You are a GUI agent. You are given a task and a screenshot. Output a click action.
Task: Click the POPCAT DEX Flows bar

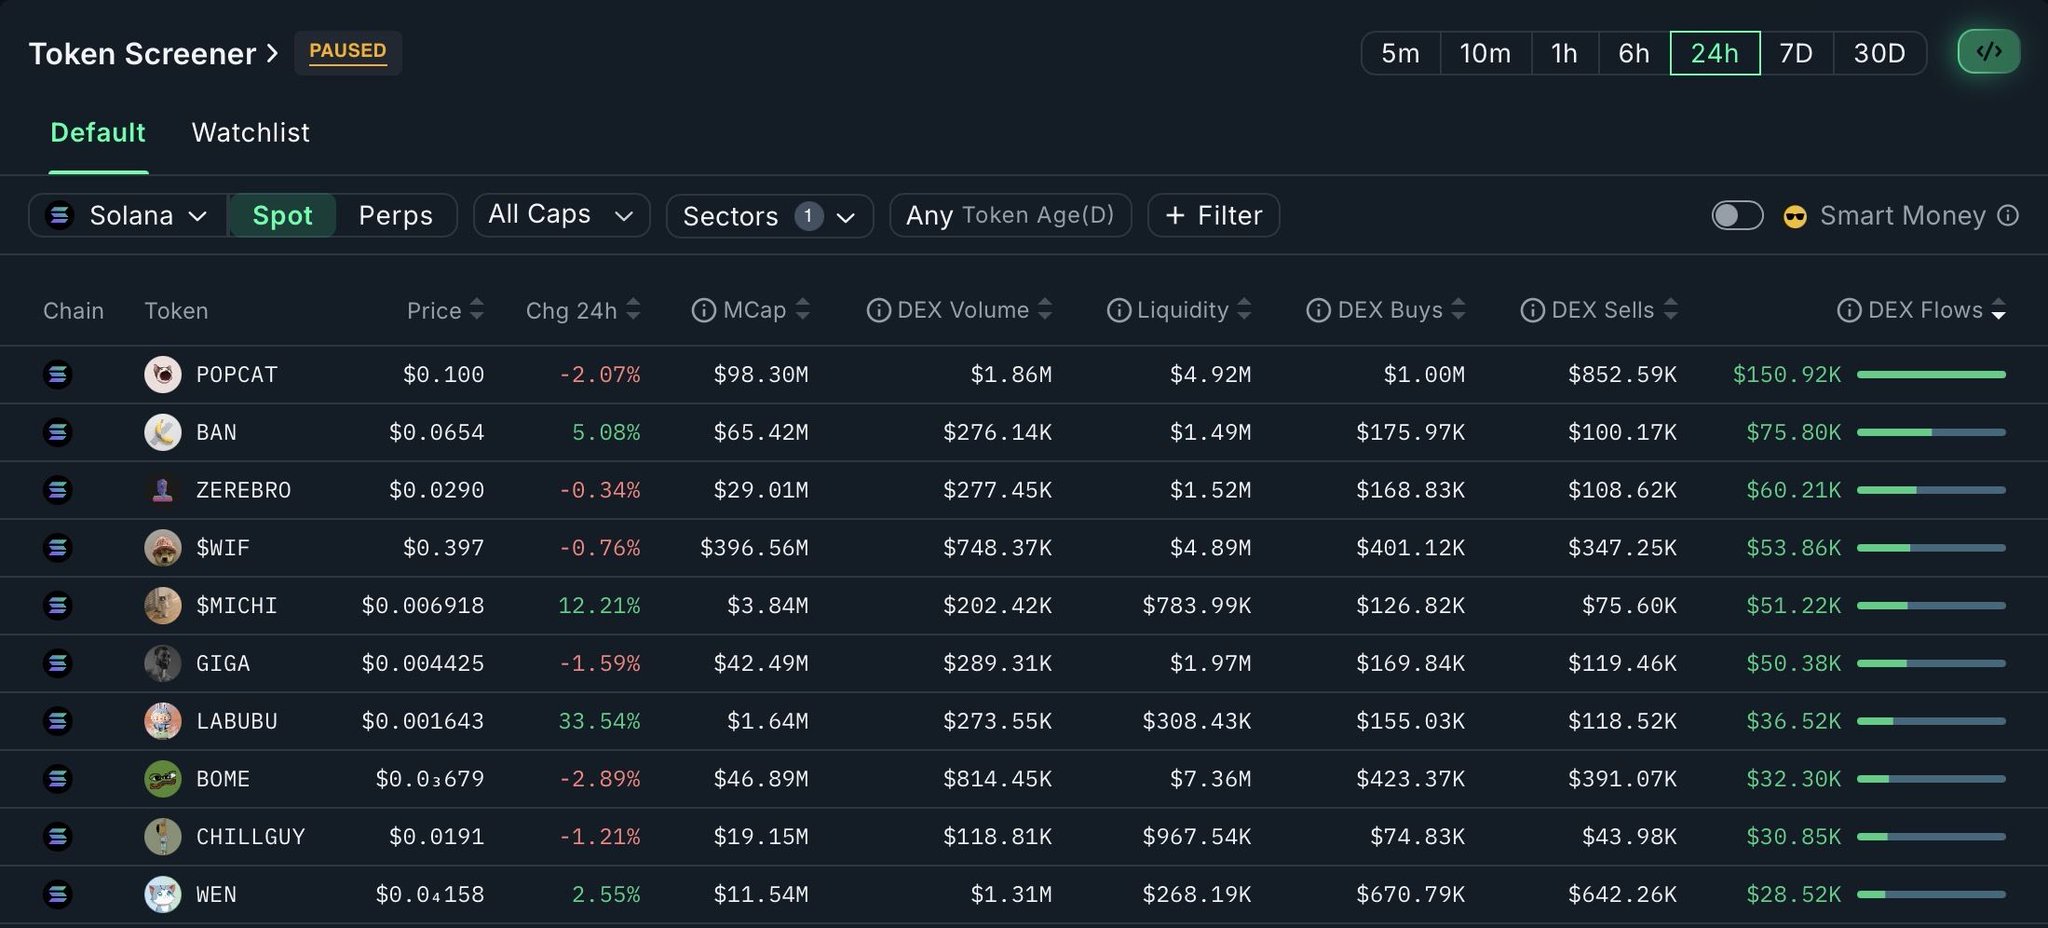point(1931,375)
